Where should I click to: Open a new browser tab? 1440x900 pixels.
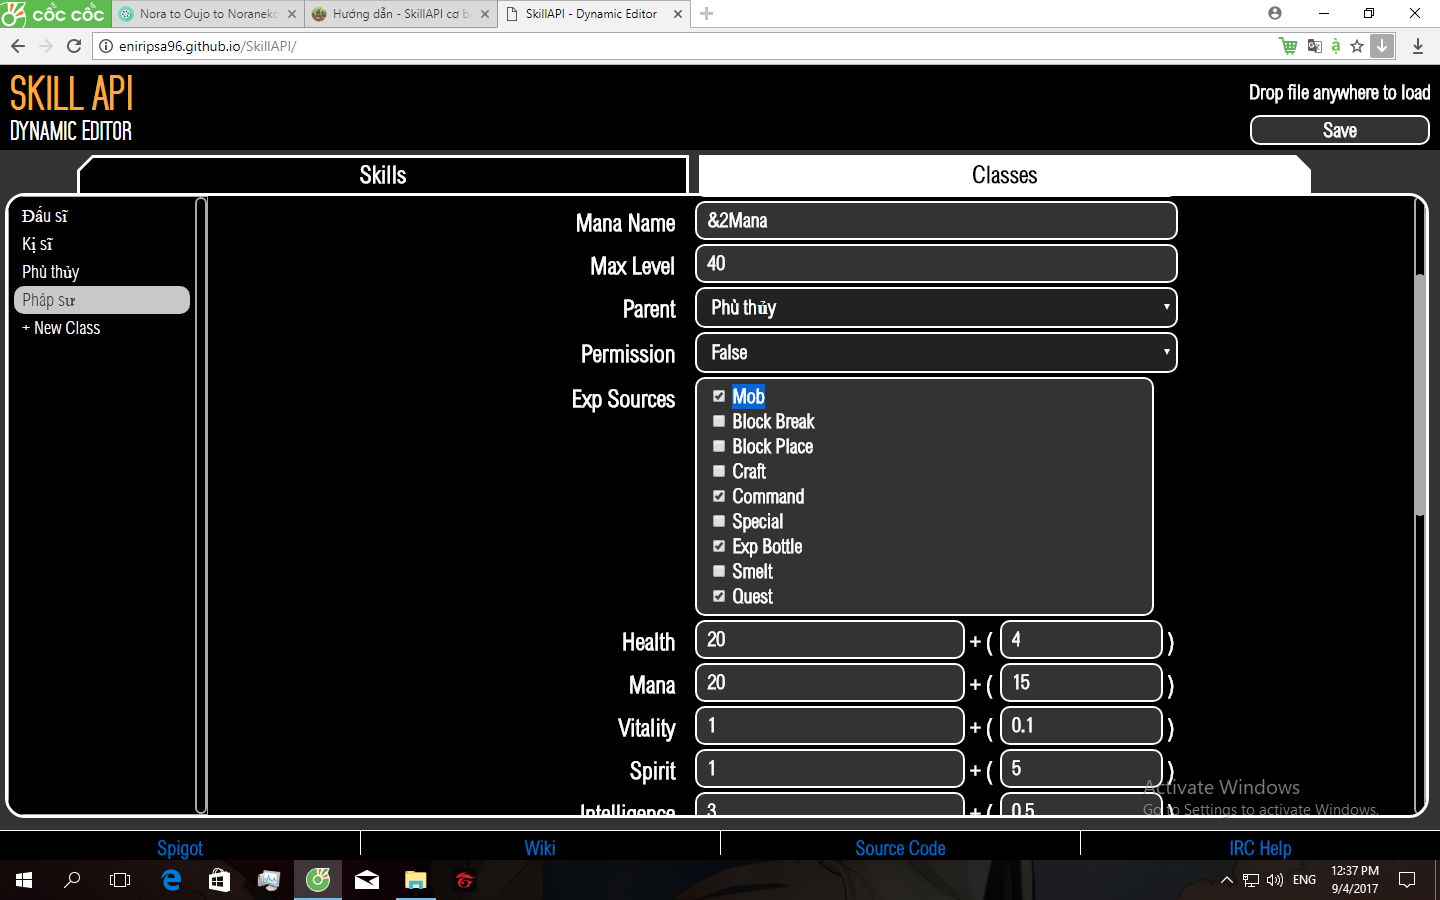706,13
